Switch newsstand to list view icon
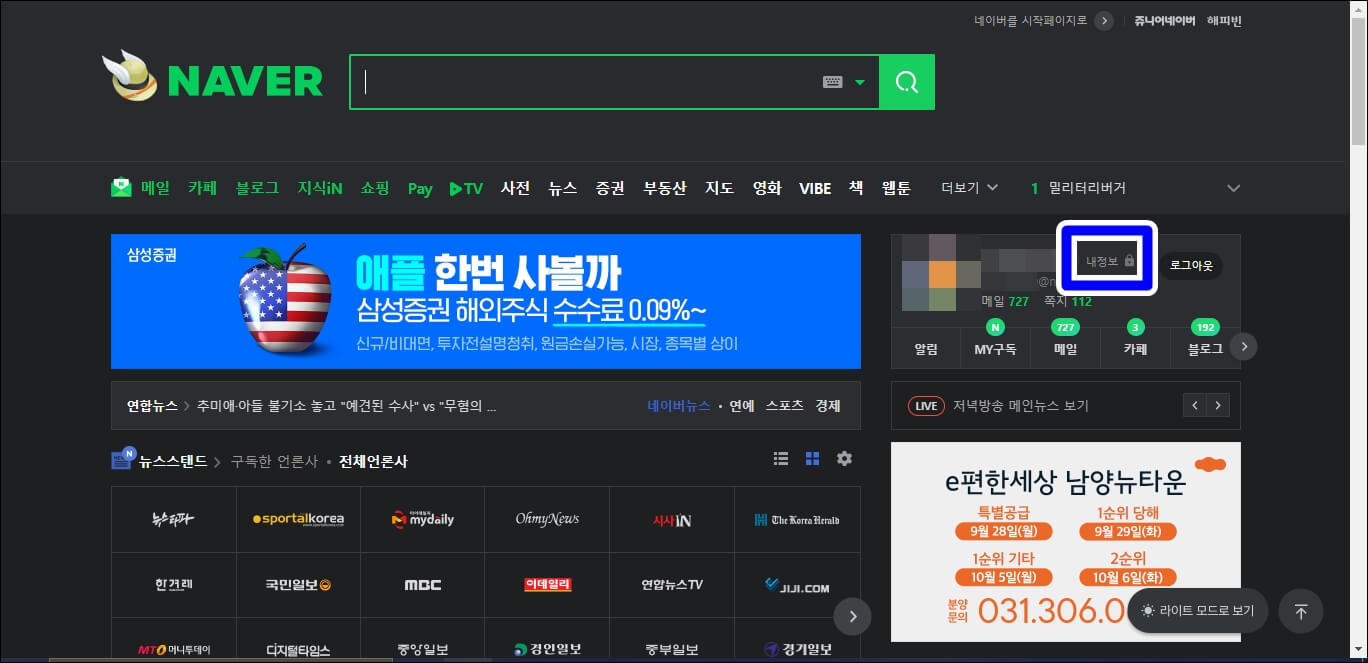The width and height of the screenshot is (1368, 663). click(781, 459)
